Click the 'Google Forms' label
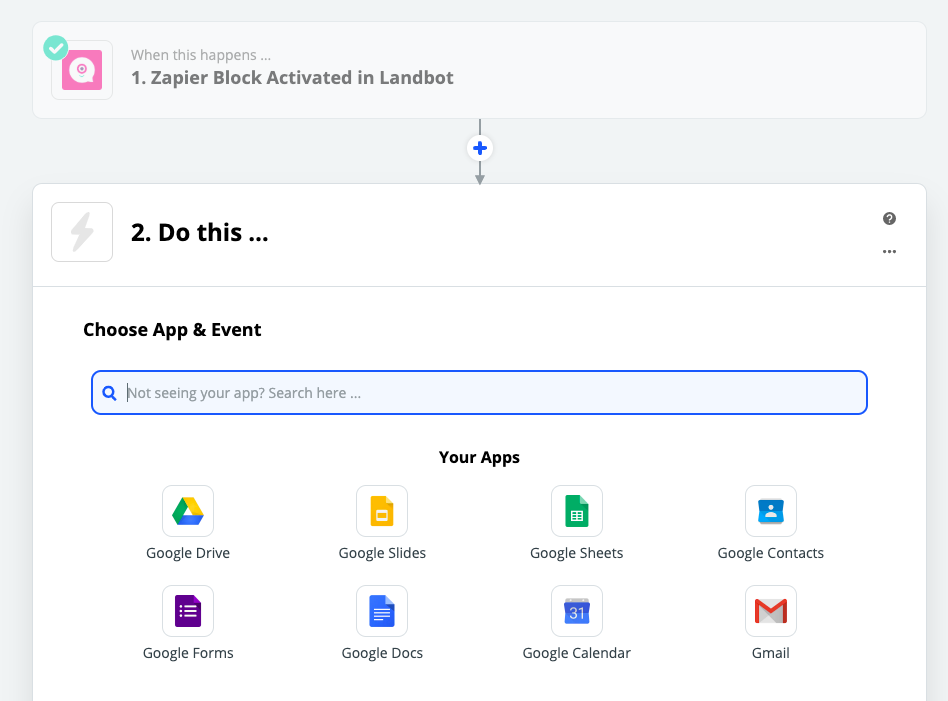The width and height of the screenshot is (948, 701). coord(188,653)
